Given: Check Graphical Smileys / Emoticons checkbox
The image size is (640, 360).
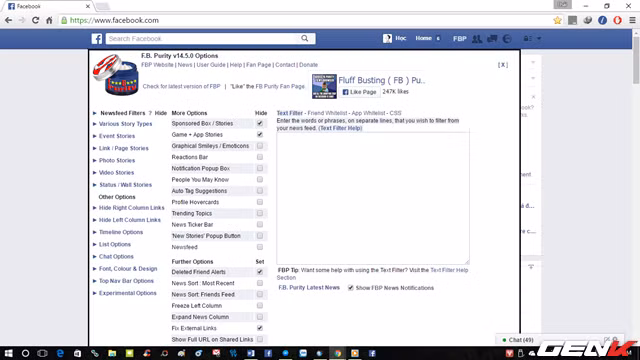Looking at the screenshot, I should tap(260, 146).
